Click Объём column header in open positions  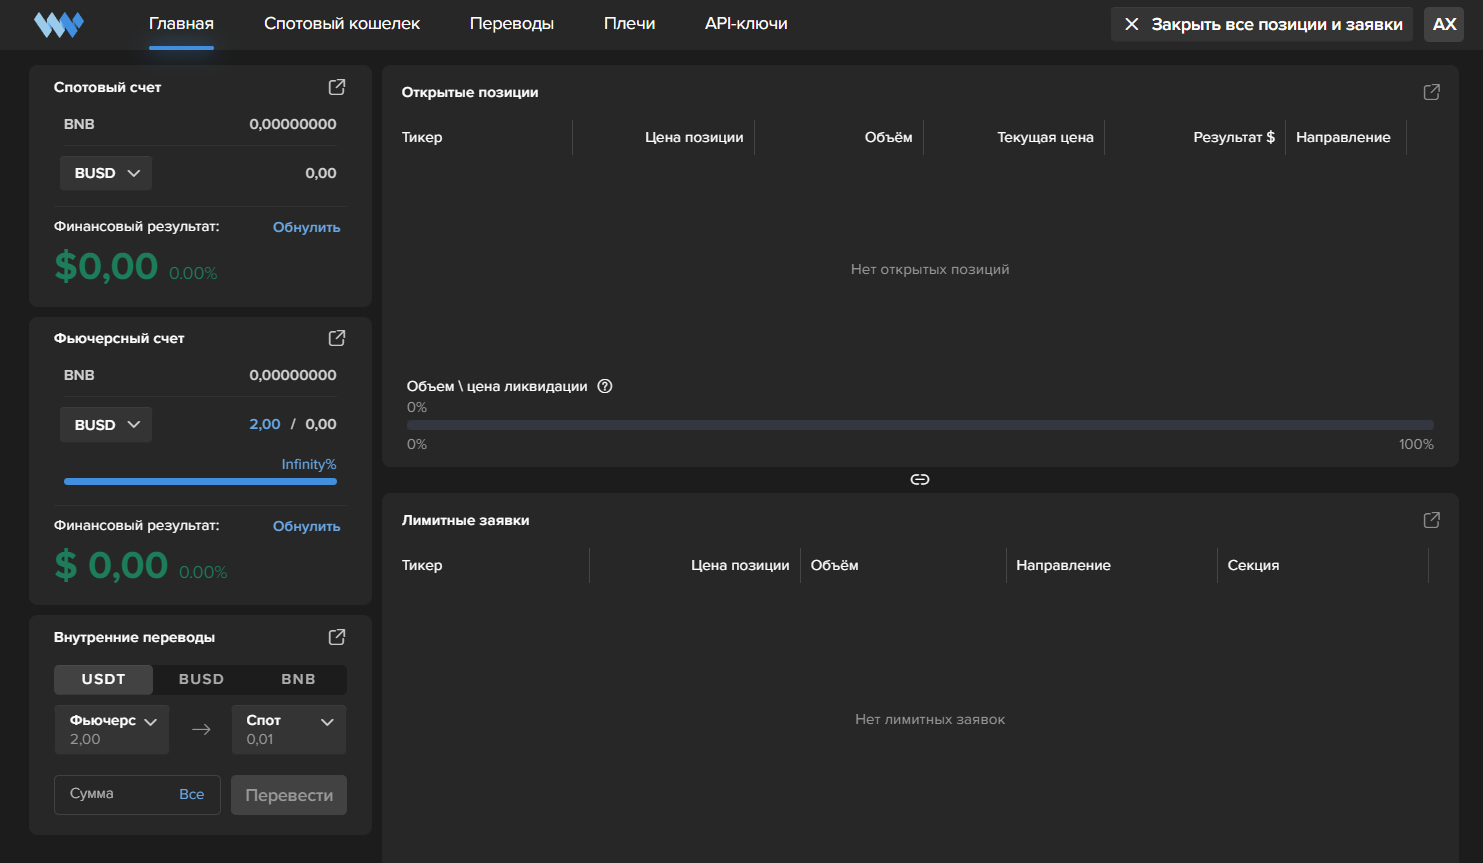[x=889, y=137]
